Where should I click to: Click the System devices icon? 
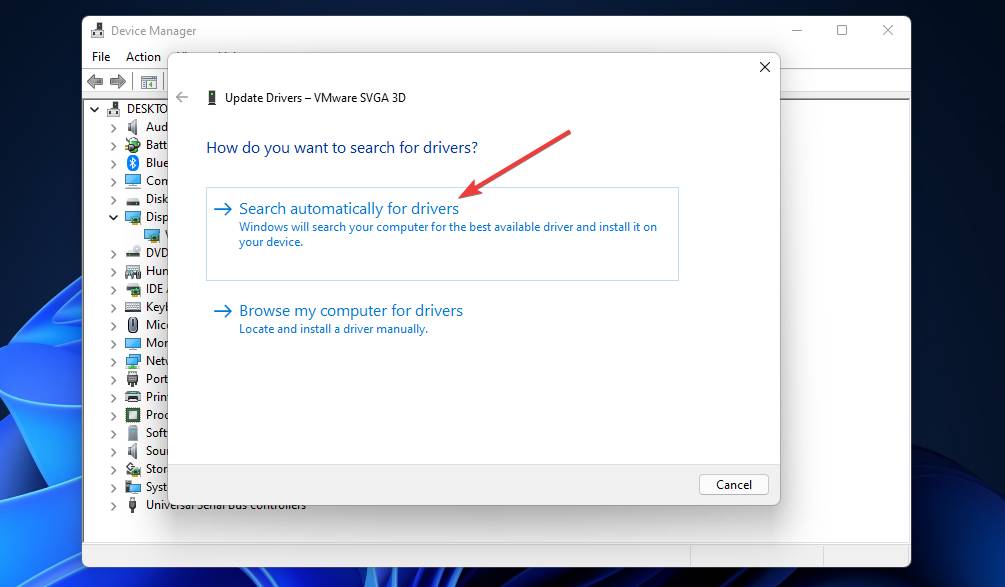[133, 487]
